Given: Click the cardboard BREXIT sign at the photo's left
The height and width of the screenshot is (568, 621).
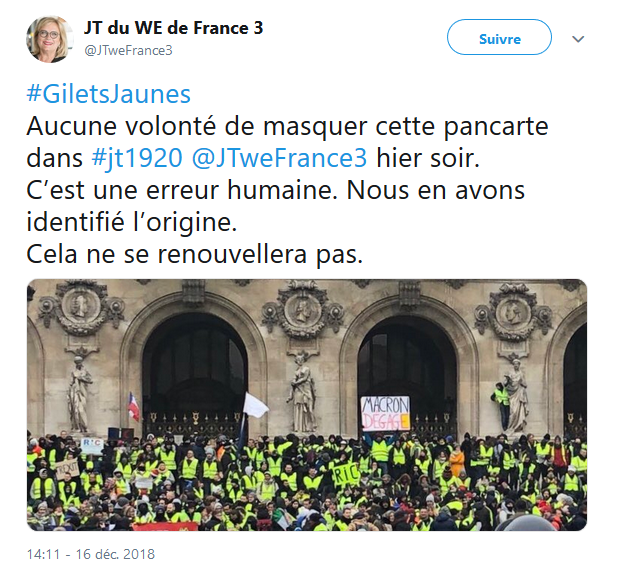Looking at the screenshot, I should point(68,470).
